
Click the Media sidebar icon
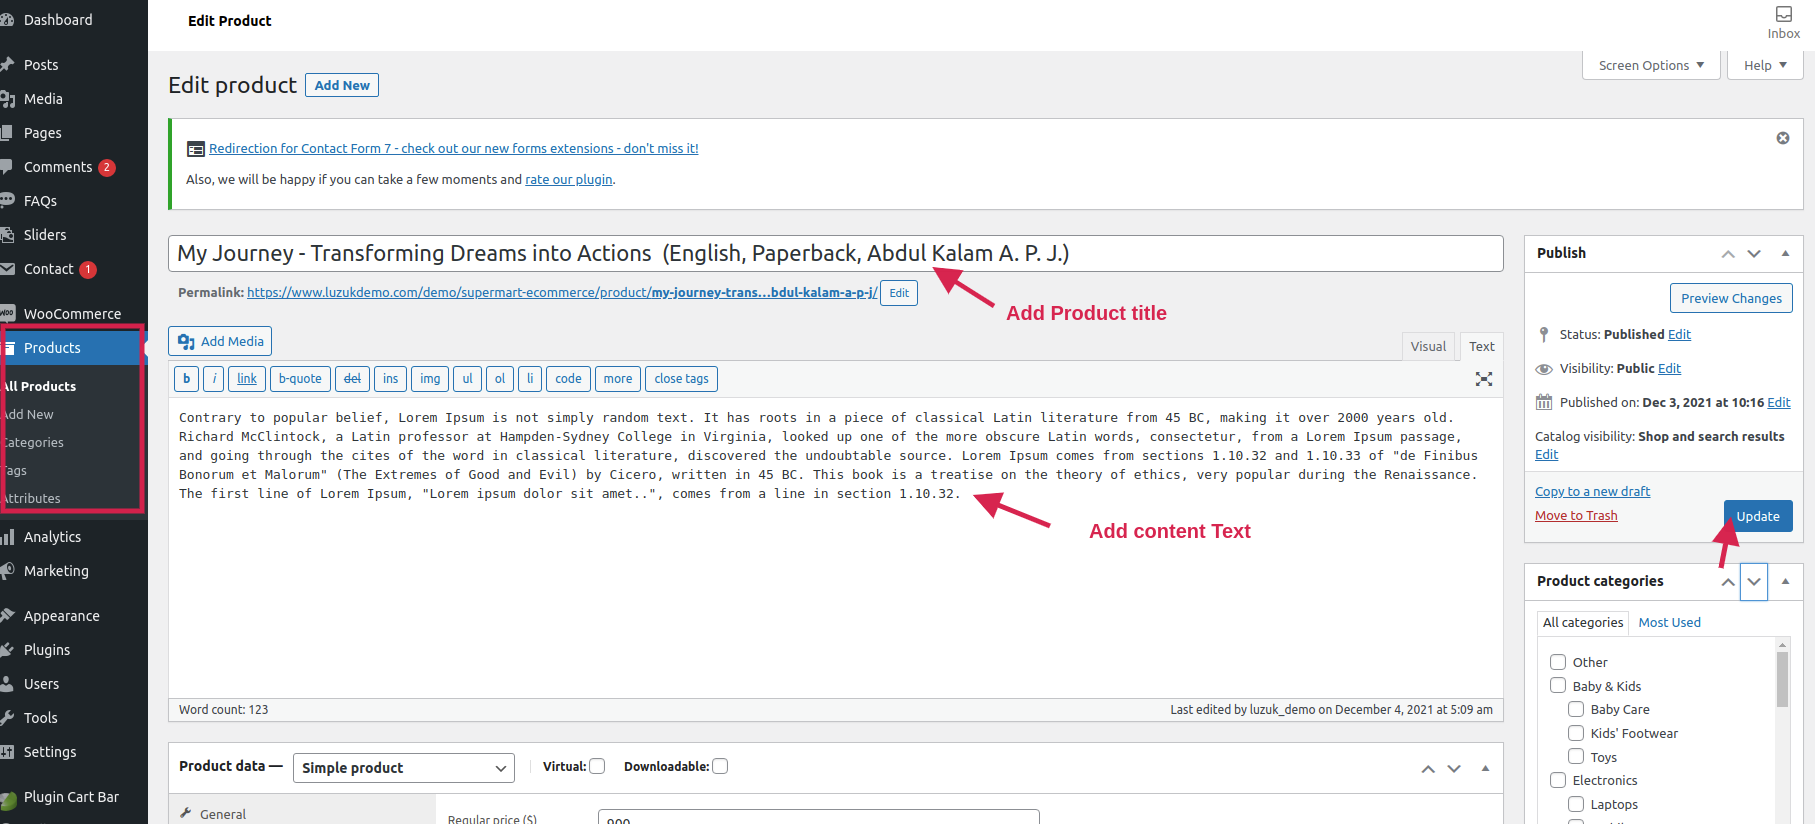[7, 99]
